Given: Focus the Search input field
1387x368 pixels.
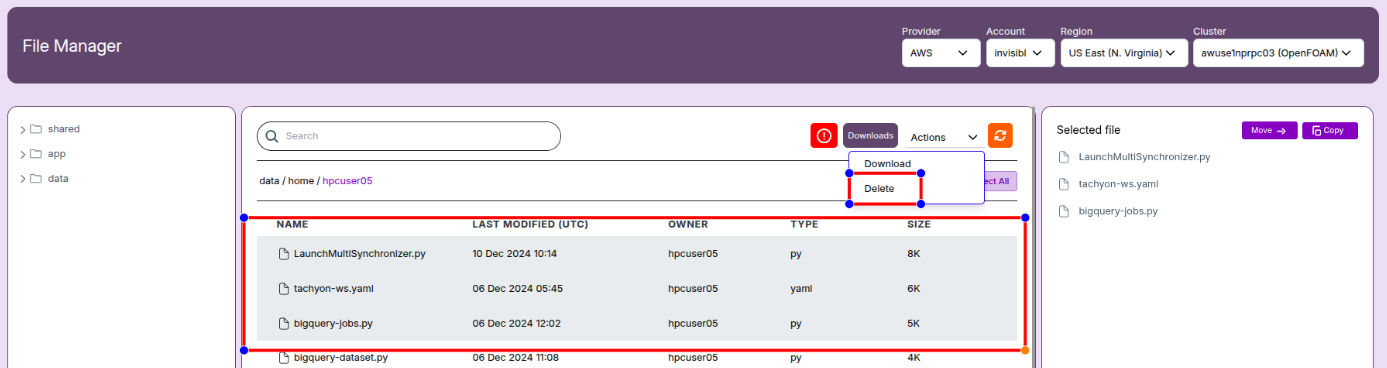Looking at the screenshot, I should [409, 136].
